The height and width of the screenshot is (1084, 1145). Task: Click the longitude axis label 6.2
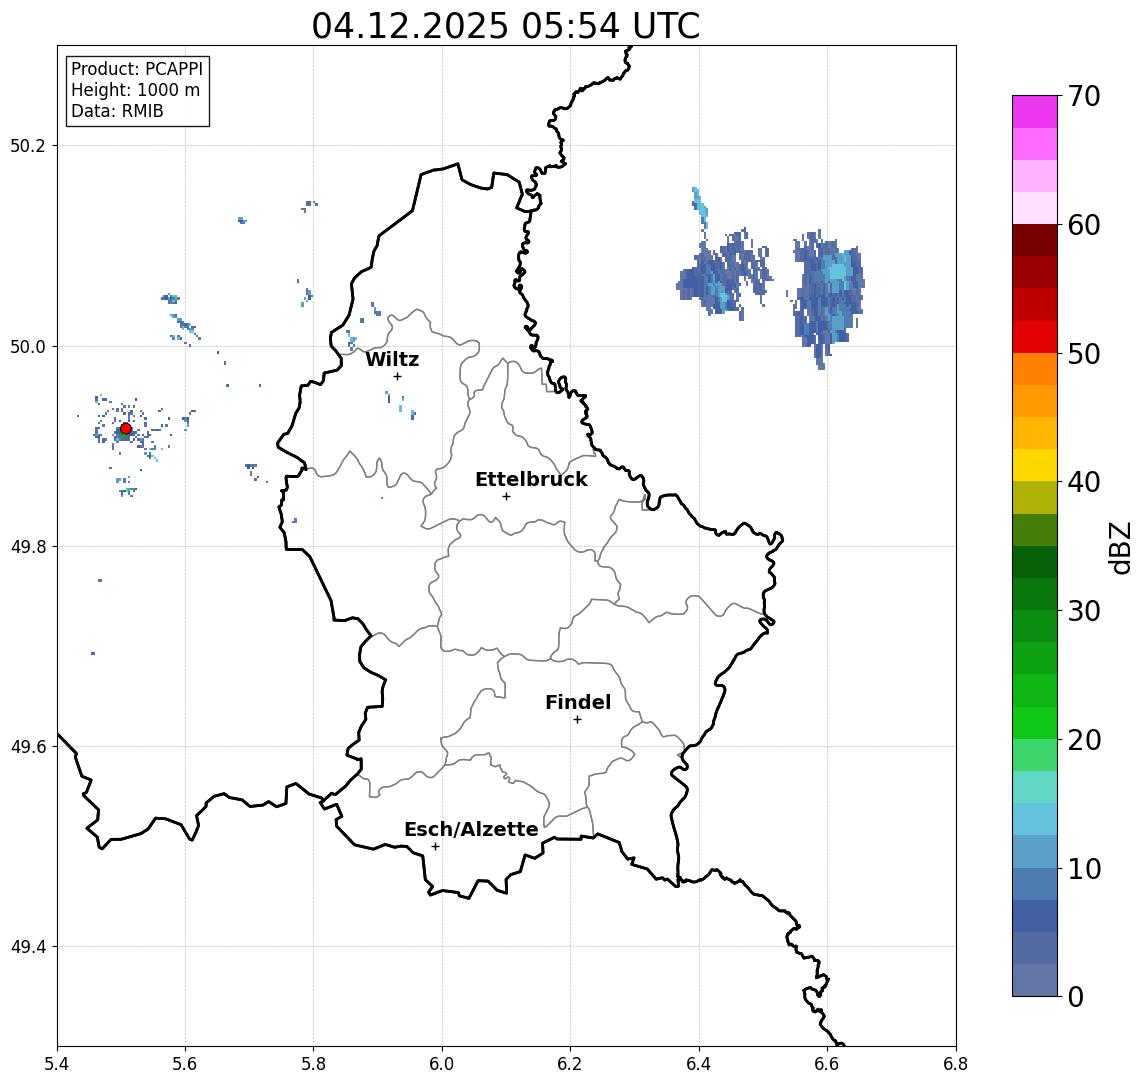[570, 1064]
